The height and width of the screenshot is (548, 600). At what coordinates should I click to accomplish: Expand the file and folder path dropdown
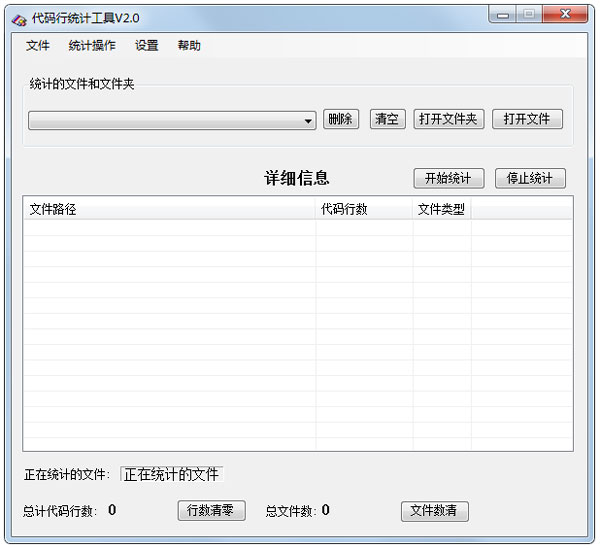coord(309,121)
